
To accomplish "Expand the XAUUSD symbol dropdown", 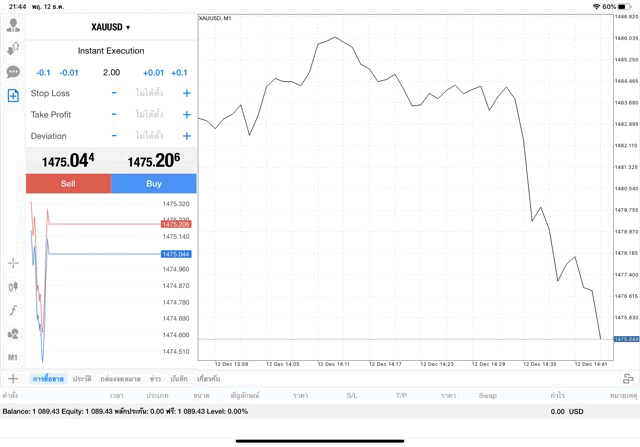I will pyautogui.click(x=111, y=27).
